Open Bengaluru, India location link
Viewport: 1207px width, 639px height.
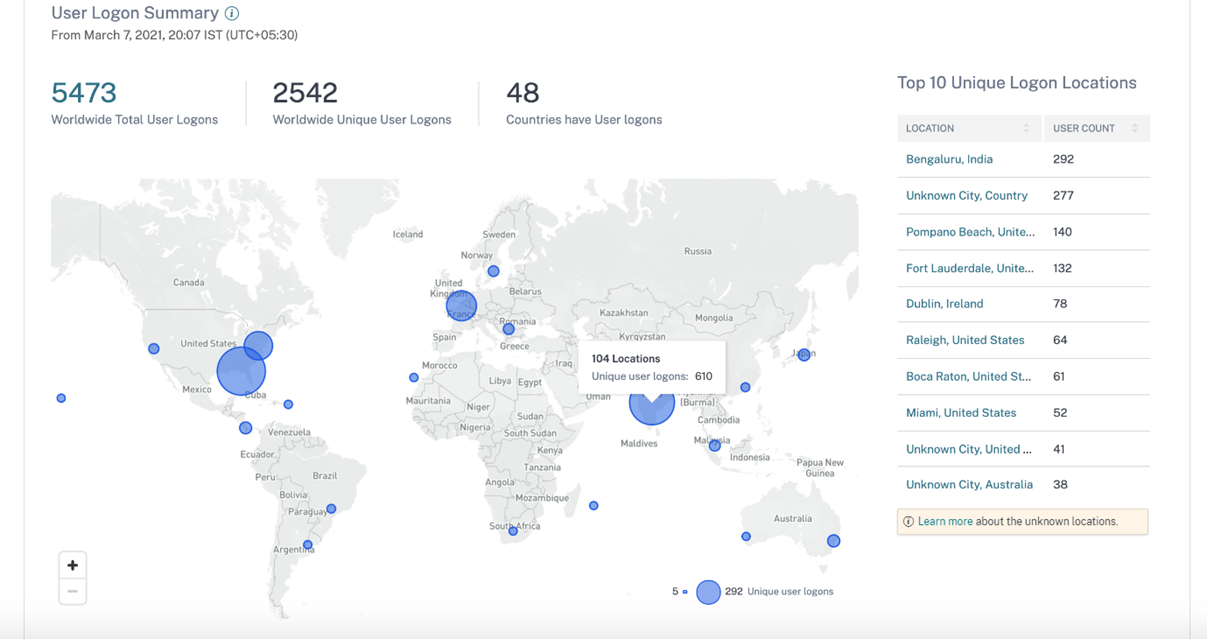(949, 159)
